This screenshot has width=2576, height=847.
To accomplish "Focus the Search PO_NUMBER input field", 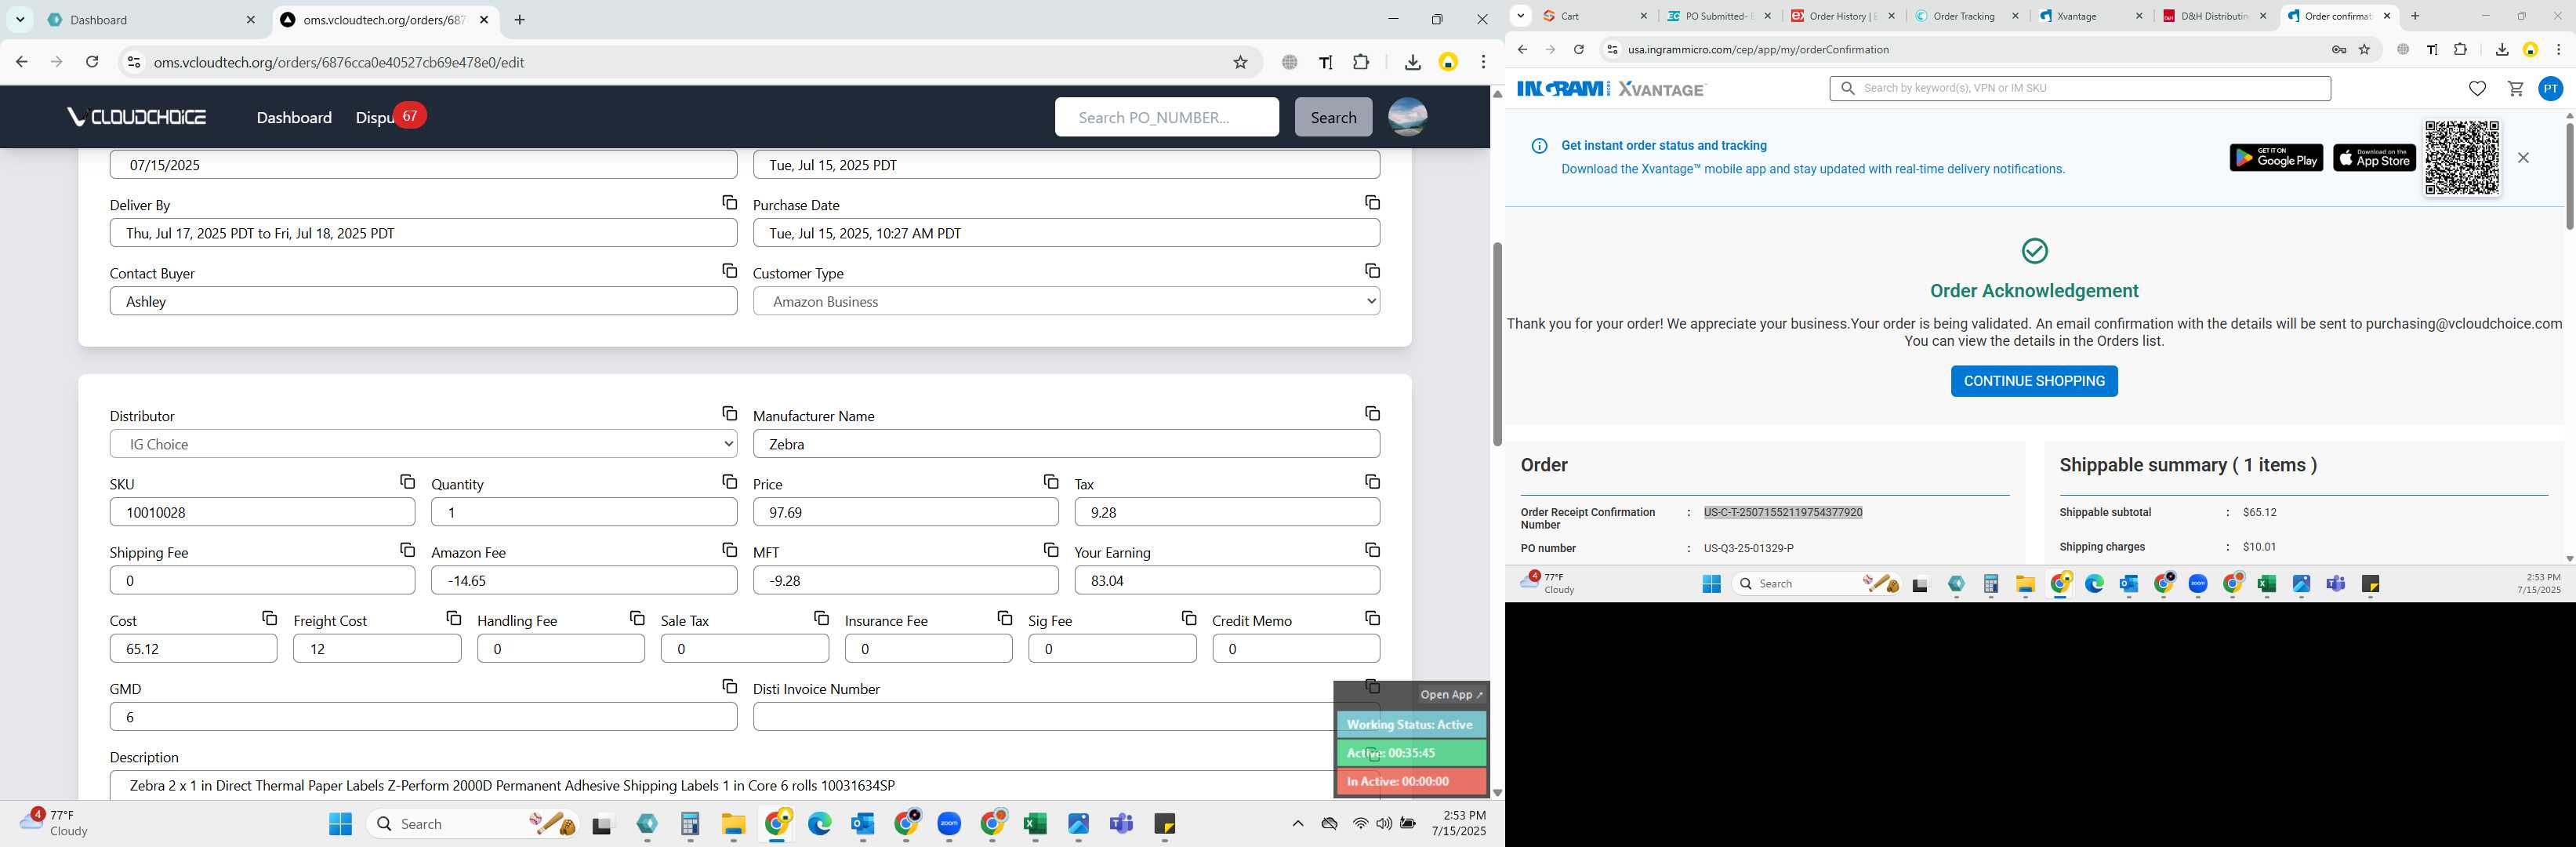I will point(1166,117).
